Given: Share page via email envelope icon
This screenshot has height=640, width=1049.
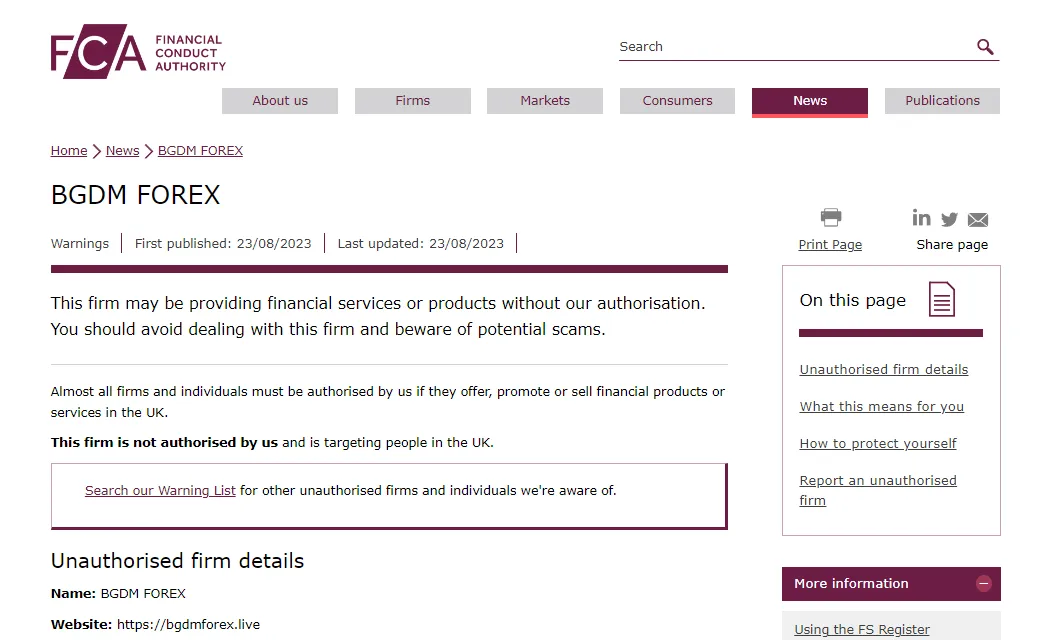Looking at the screenshot, I should point(977,219).
